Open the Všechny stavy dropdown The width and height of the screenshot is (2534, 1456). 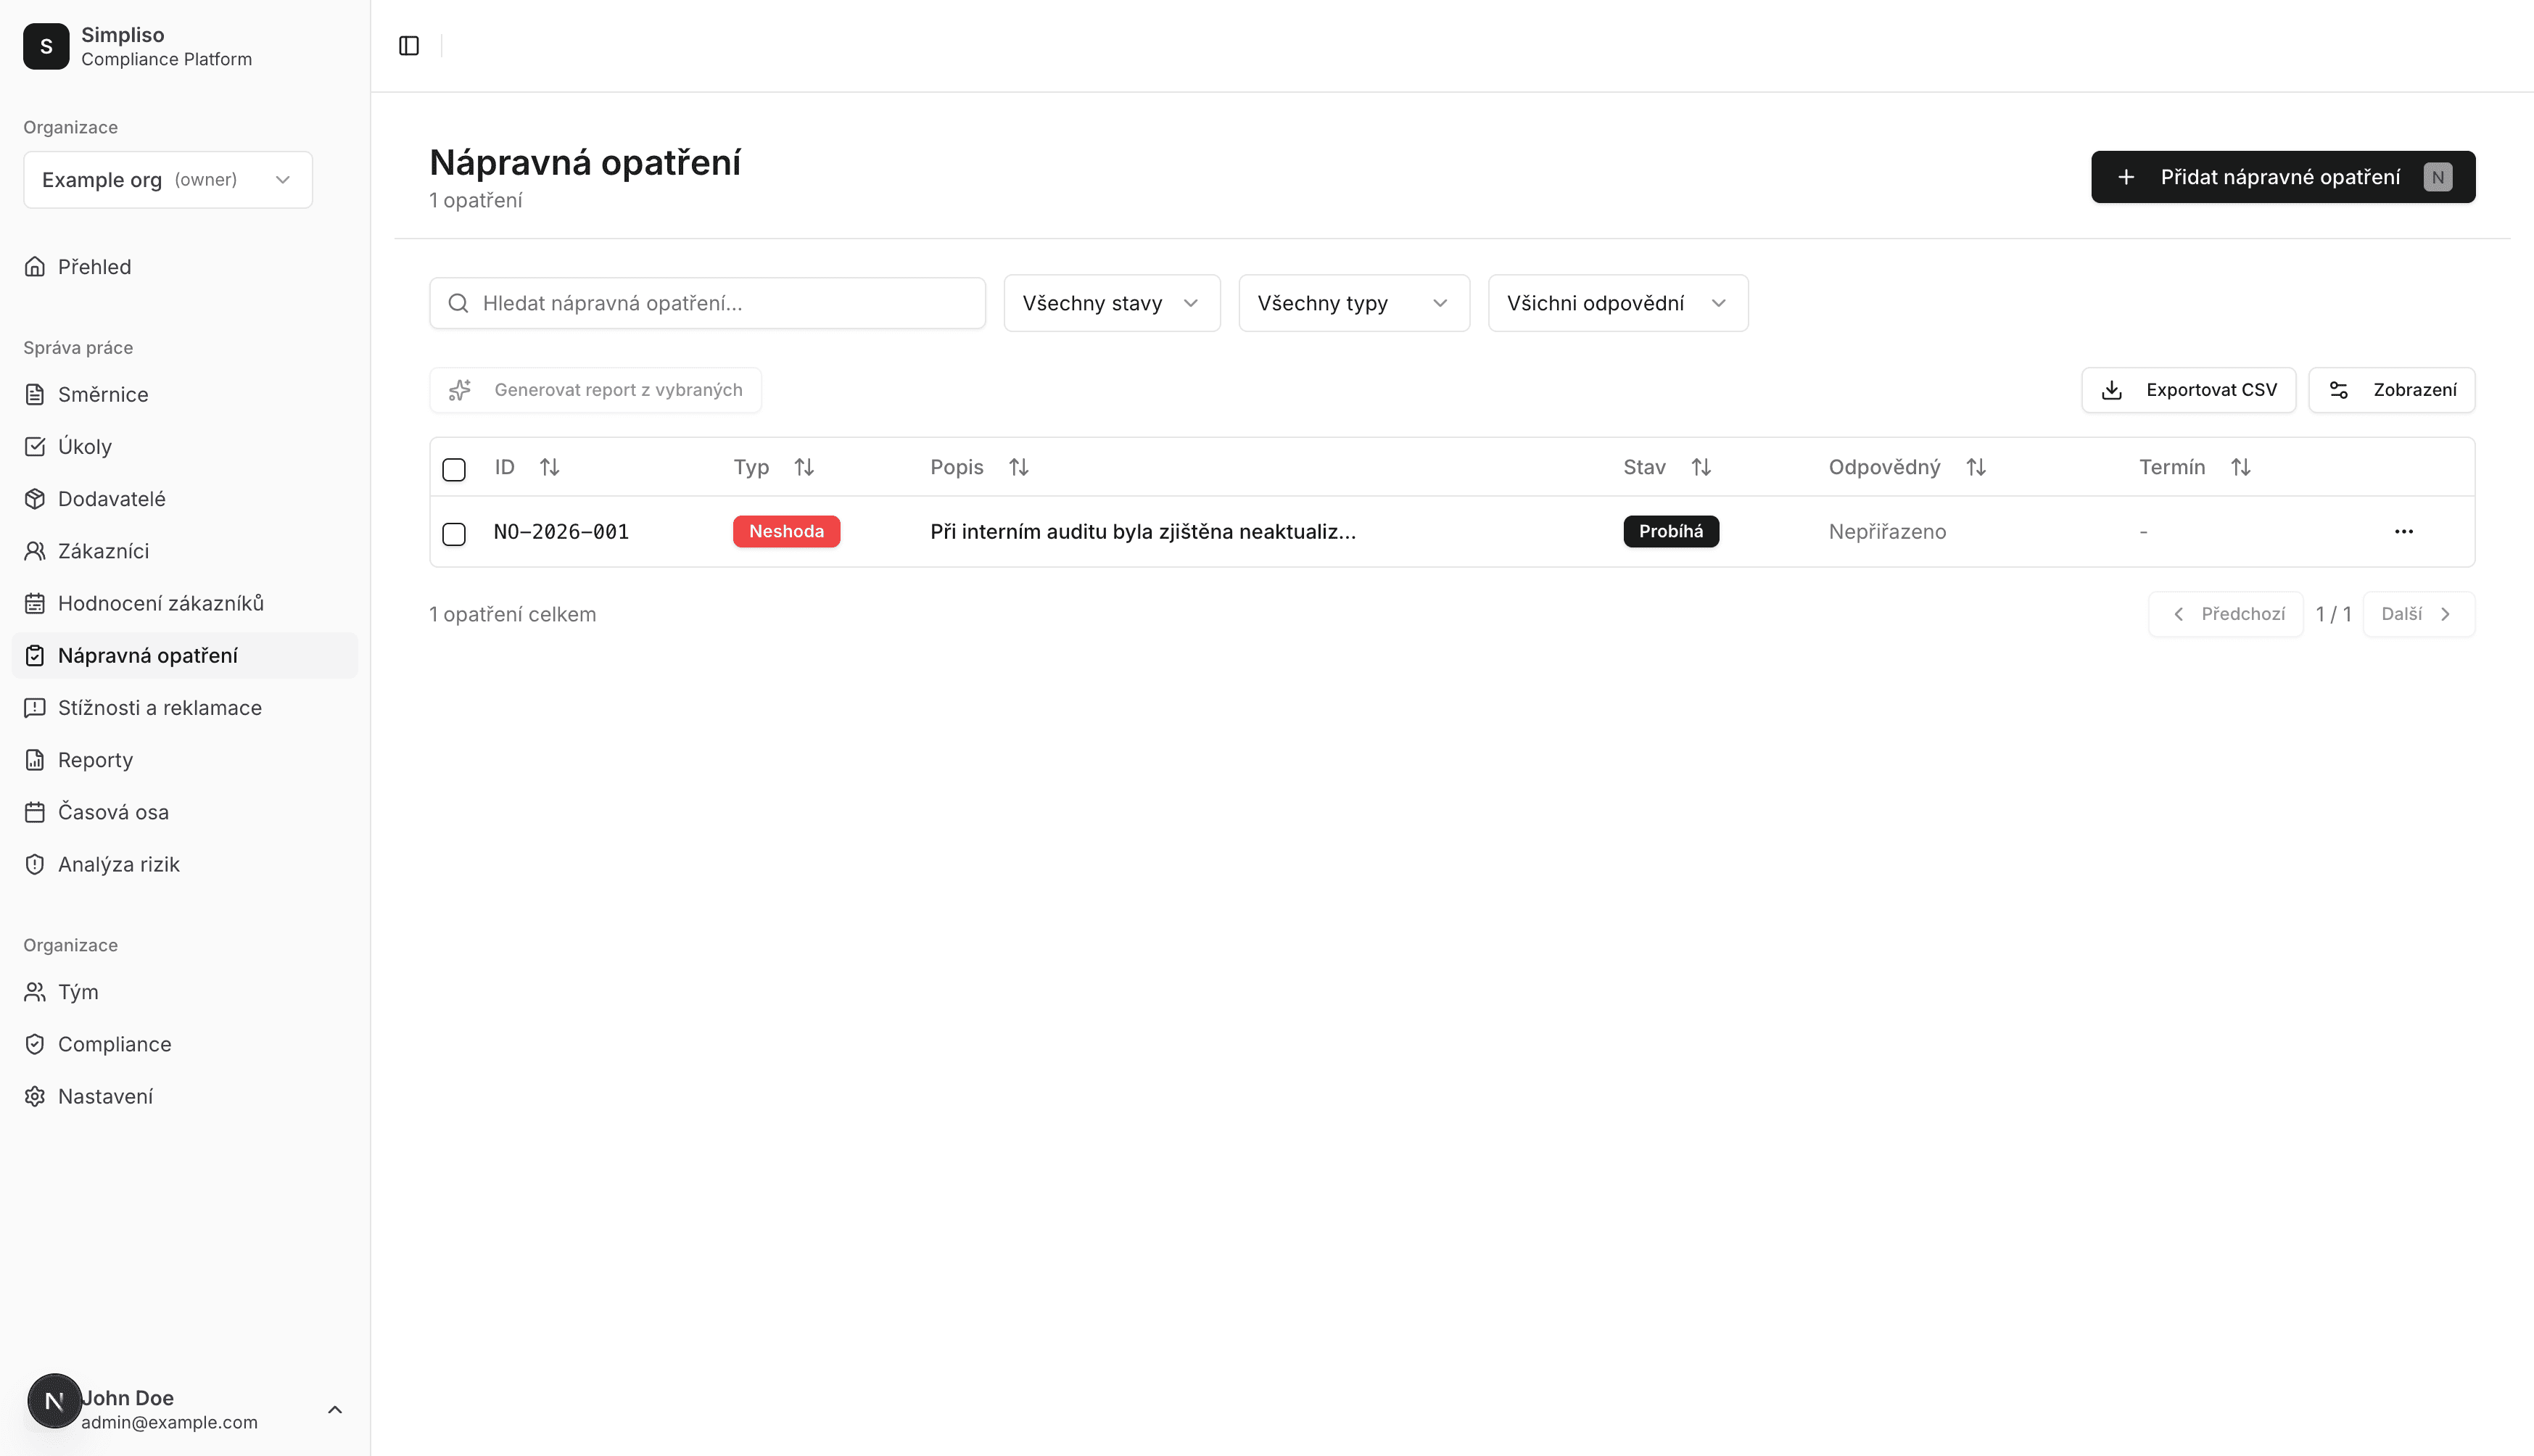click(x=1111, y=304)
